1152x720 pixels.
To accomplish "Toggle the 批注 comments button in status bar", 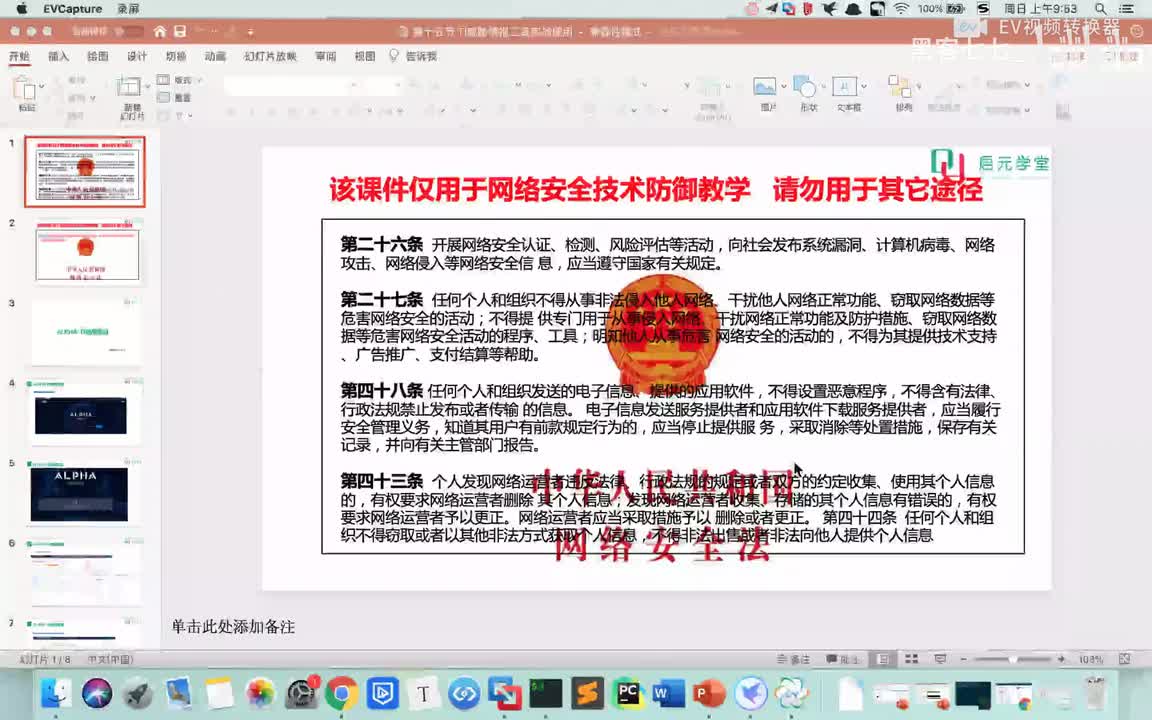I will point(842,659).
